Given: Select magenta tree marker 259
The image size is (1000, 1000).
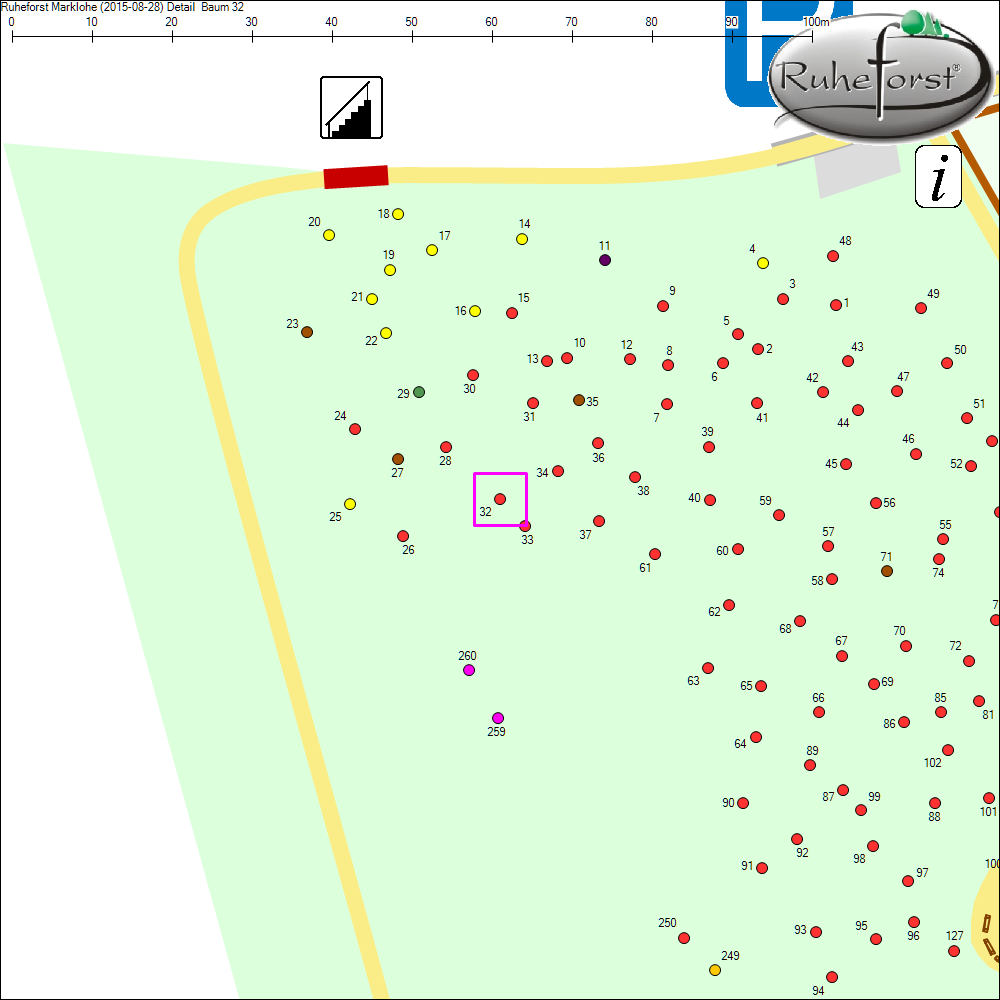Looking at the screenshot, I should [x=498, y=718].
